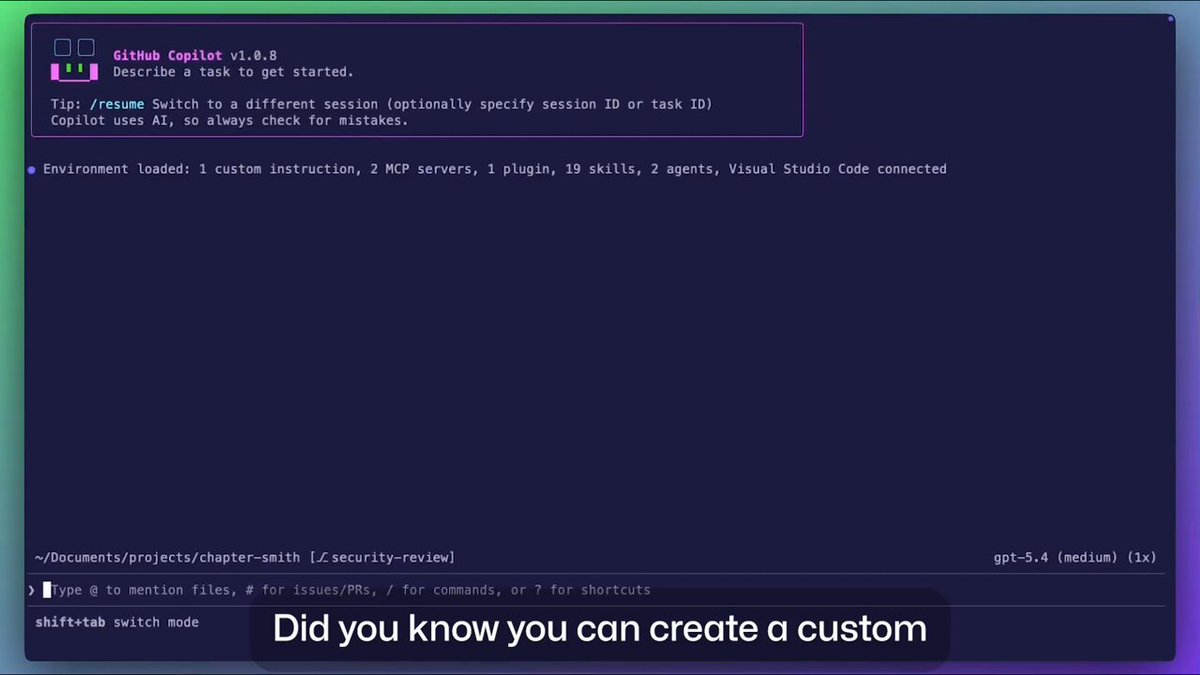The height and width of the screenshot is (675, 1200).
Task: Click the prompt chevron symbol
Action: tap(32, 590)
